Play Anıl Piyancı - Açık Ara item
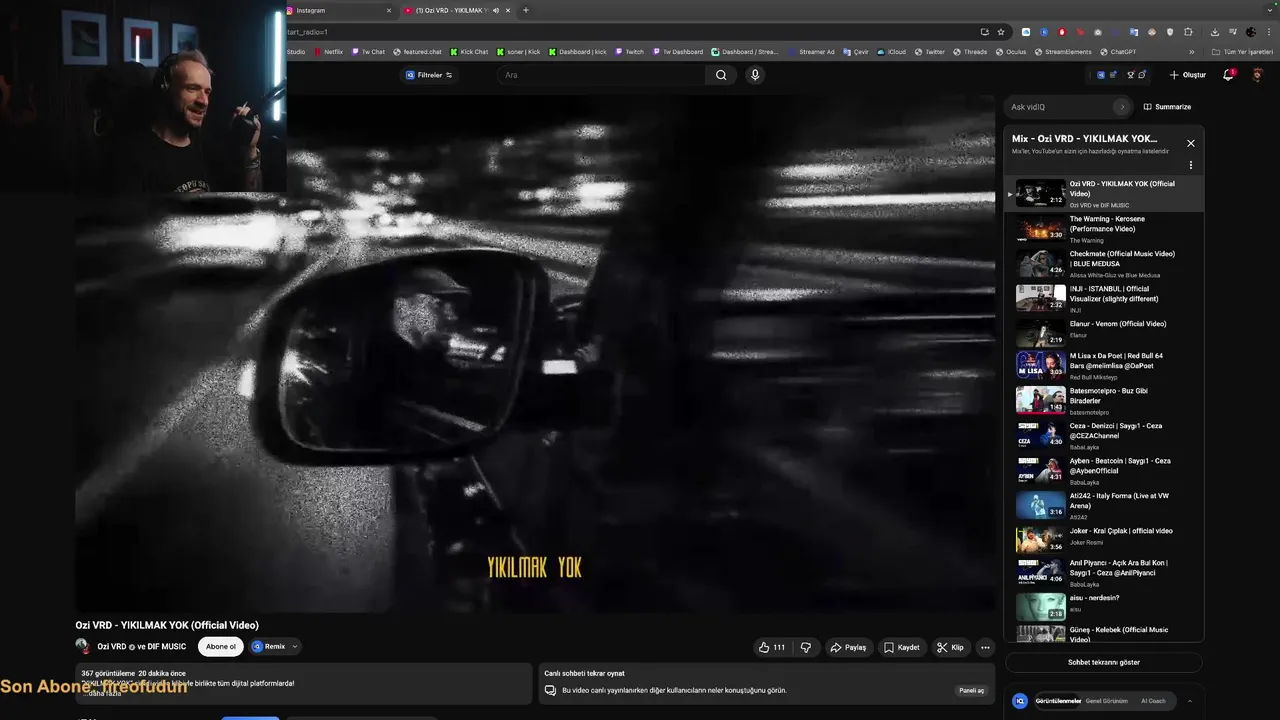The image size is (1280, 720). [1104, 573]
